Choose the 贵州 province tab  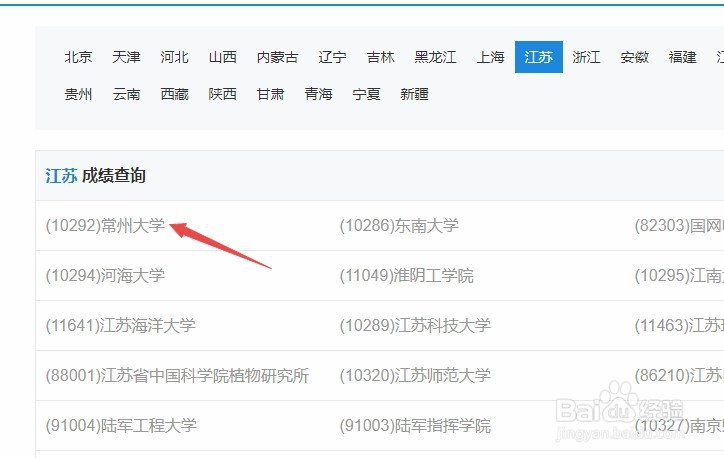click(78, 94)
